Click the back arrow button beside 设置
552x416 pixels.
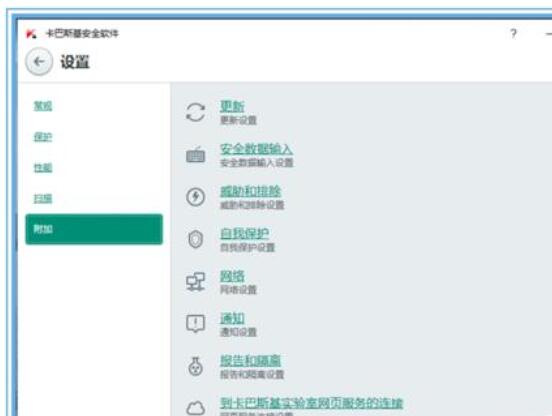coord(39,62)
